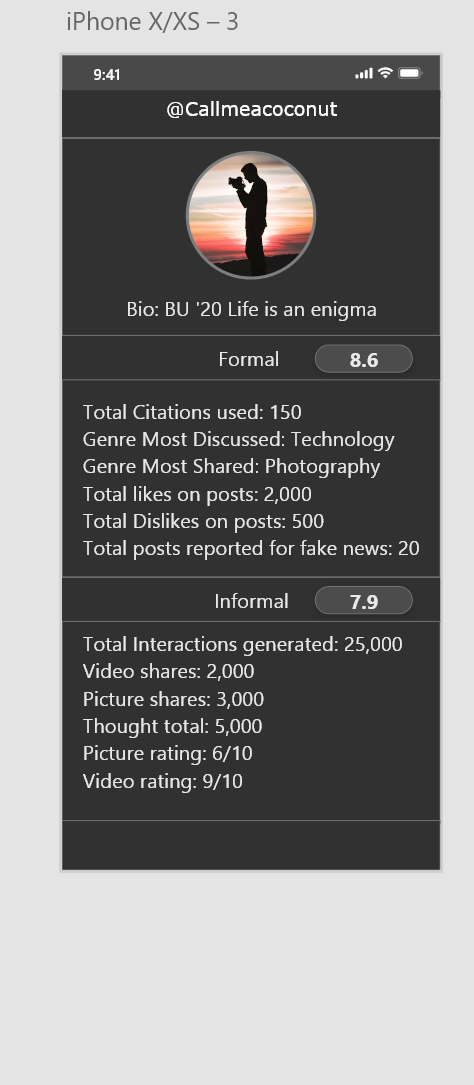Select the @Callmeacoconut username header
Image resolution: width=474 pixels, height=1085 pixels.
pyautogui.click(x=252, y=109)
